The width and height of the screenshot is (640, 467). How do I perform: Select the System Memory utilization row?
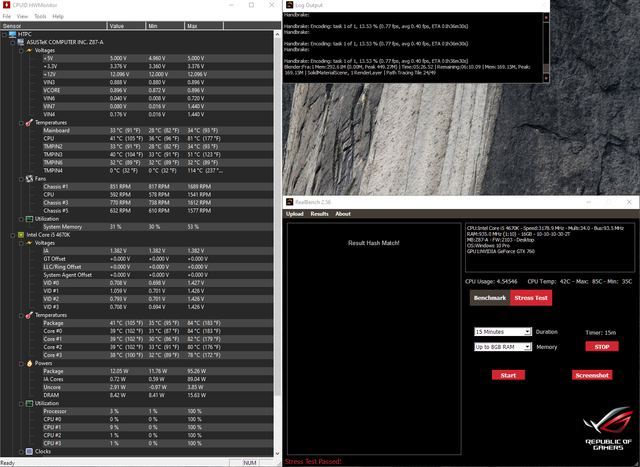(x=158, y=227)
